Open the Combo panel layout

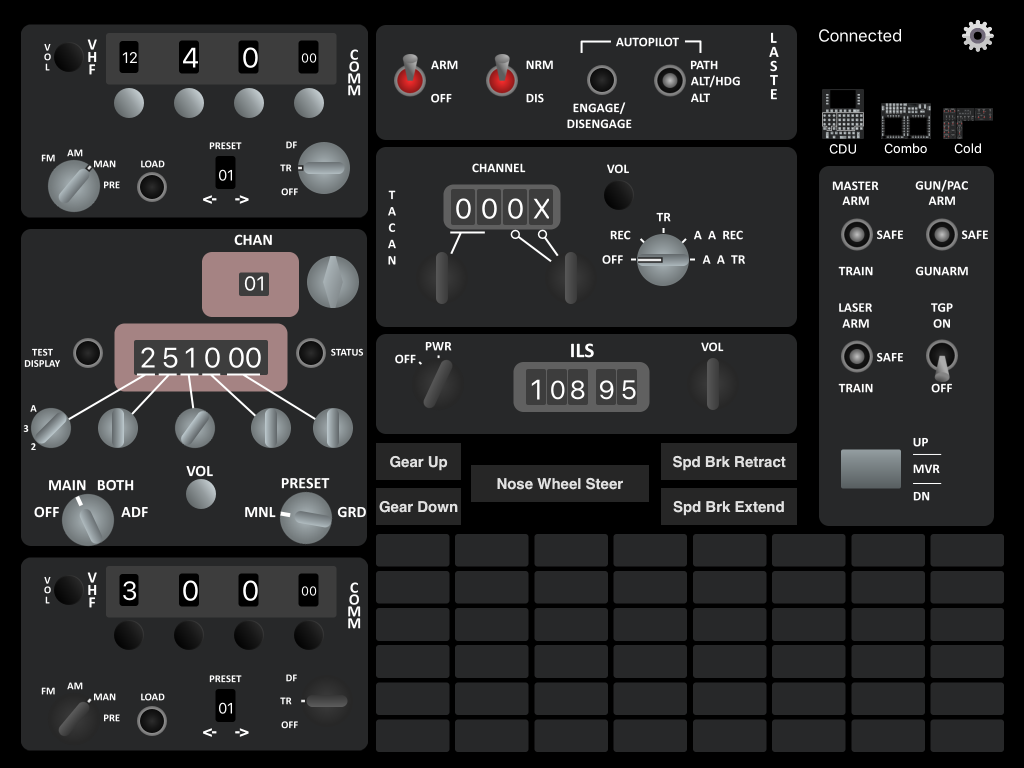point(905,120)
